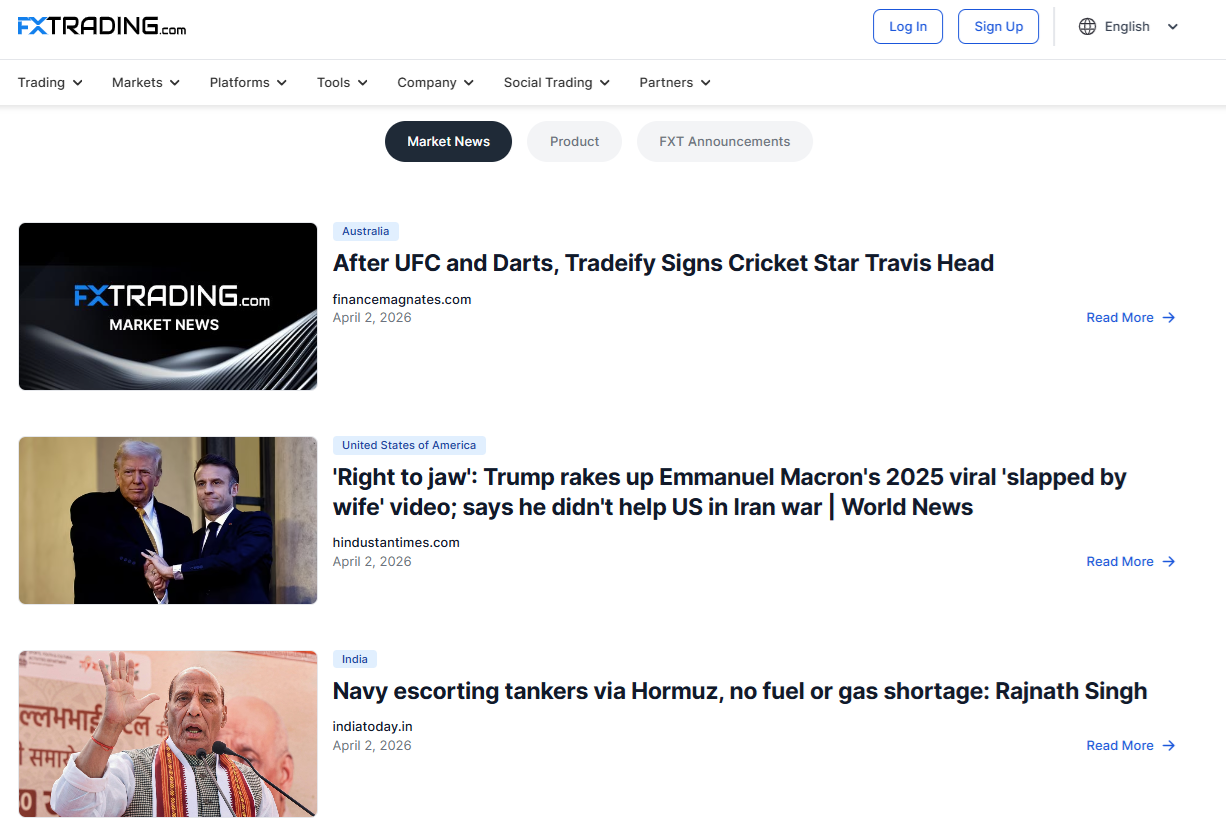Viewport: 1226px width, 827px height.
Task: Switch to FXT Announcements tab
Action: coord(725,142)
